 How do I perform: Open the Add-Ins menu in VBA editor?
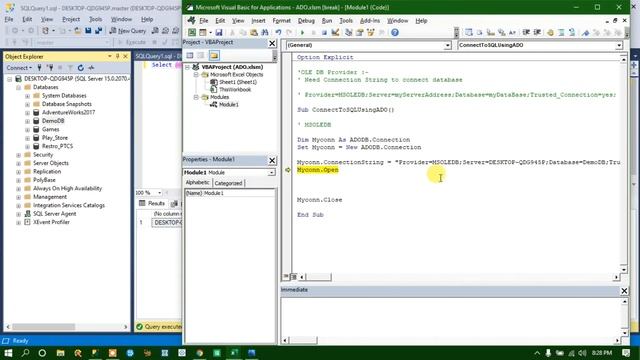pyautogui.click(x=369, y=20)
